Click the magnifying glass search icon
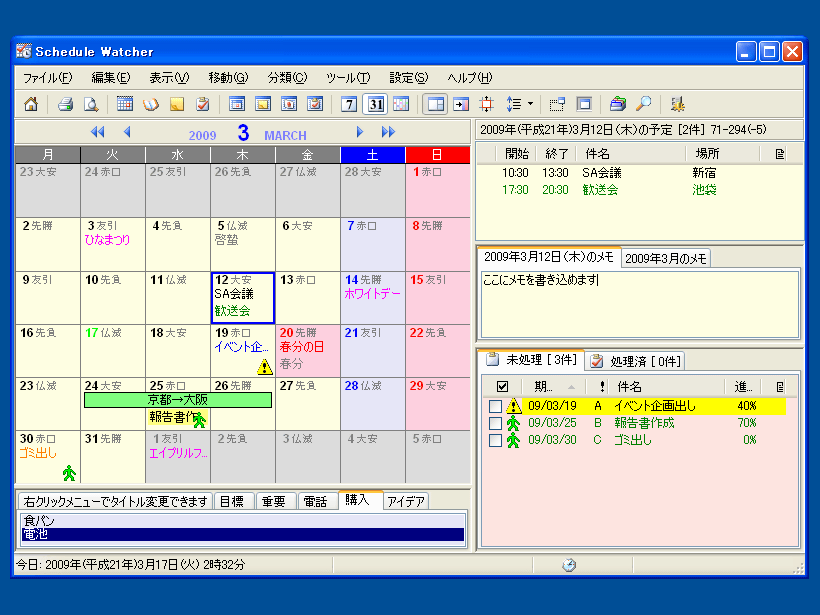Viewport: 820px width, 615px height. [644, 104]
